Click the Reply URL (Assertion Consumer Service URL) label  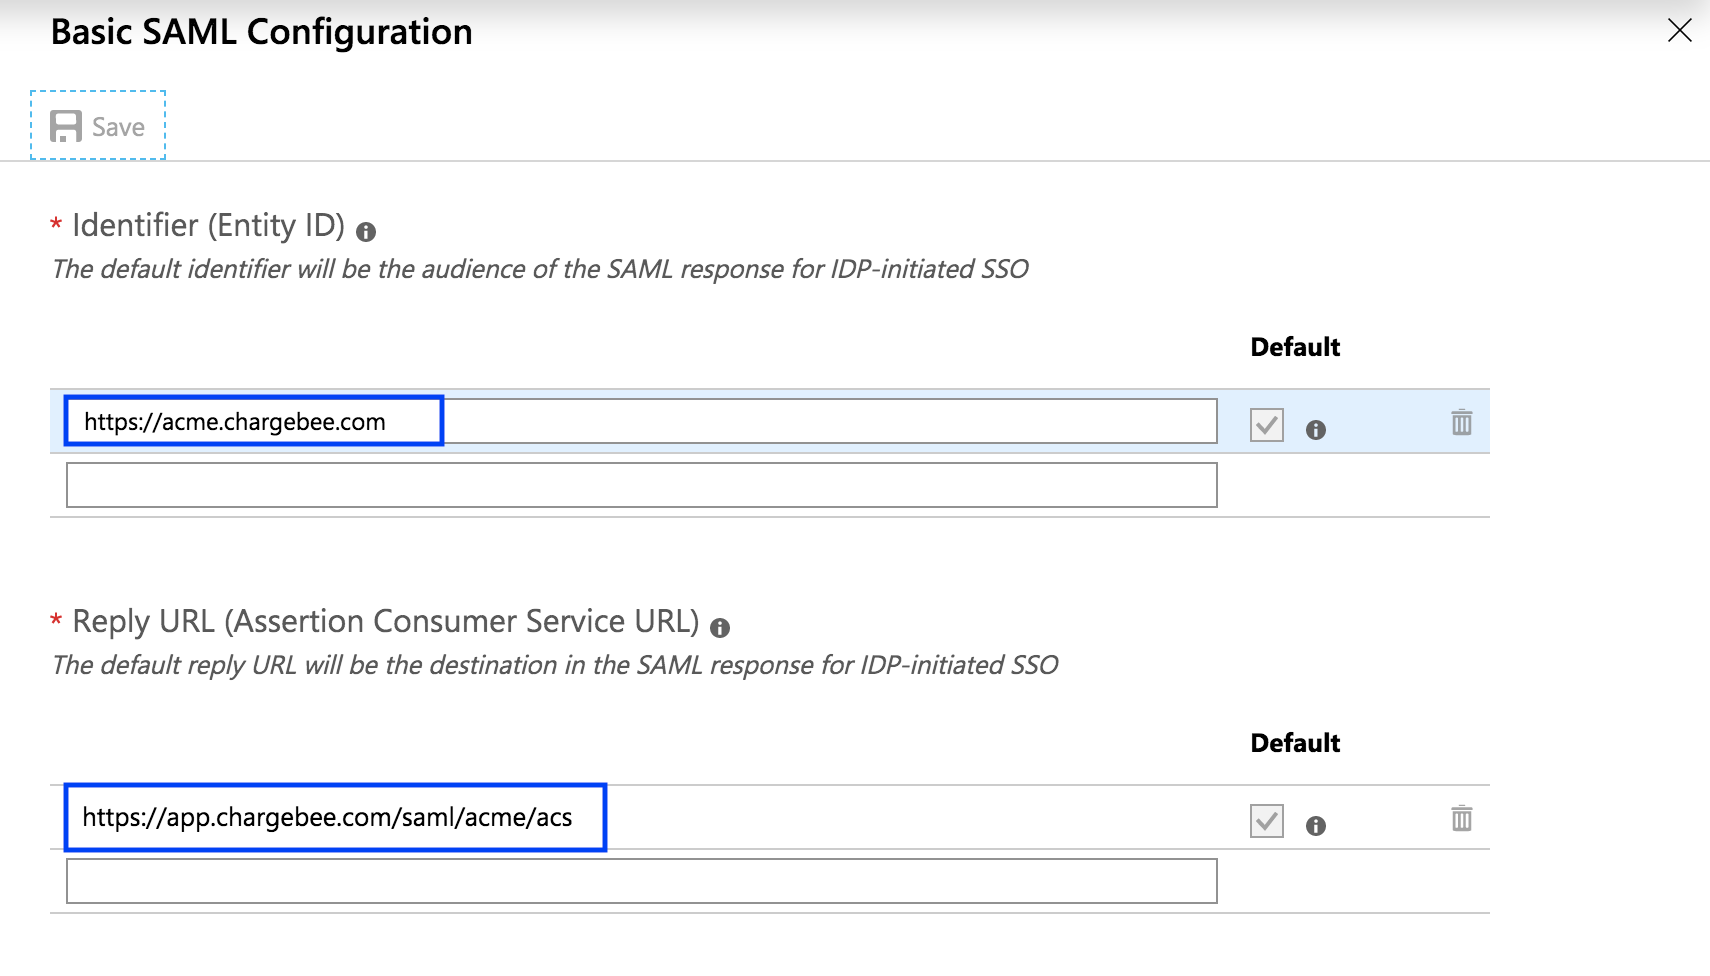tap(385, 622)
